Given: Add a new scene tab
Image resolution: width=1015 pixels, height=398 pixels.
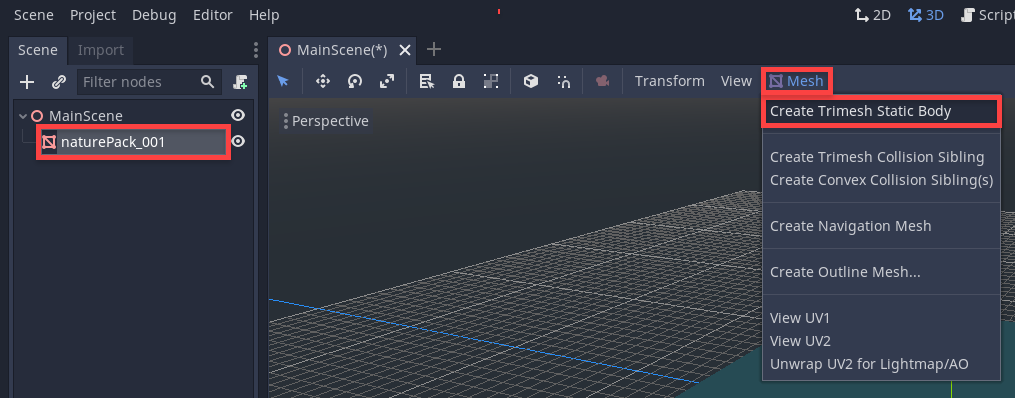Looking at the screenshot, I should click(434, 49).
